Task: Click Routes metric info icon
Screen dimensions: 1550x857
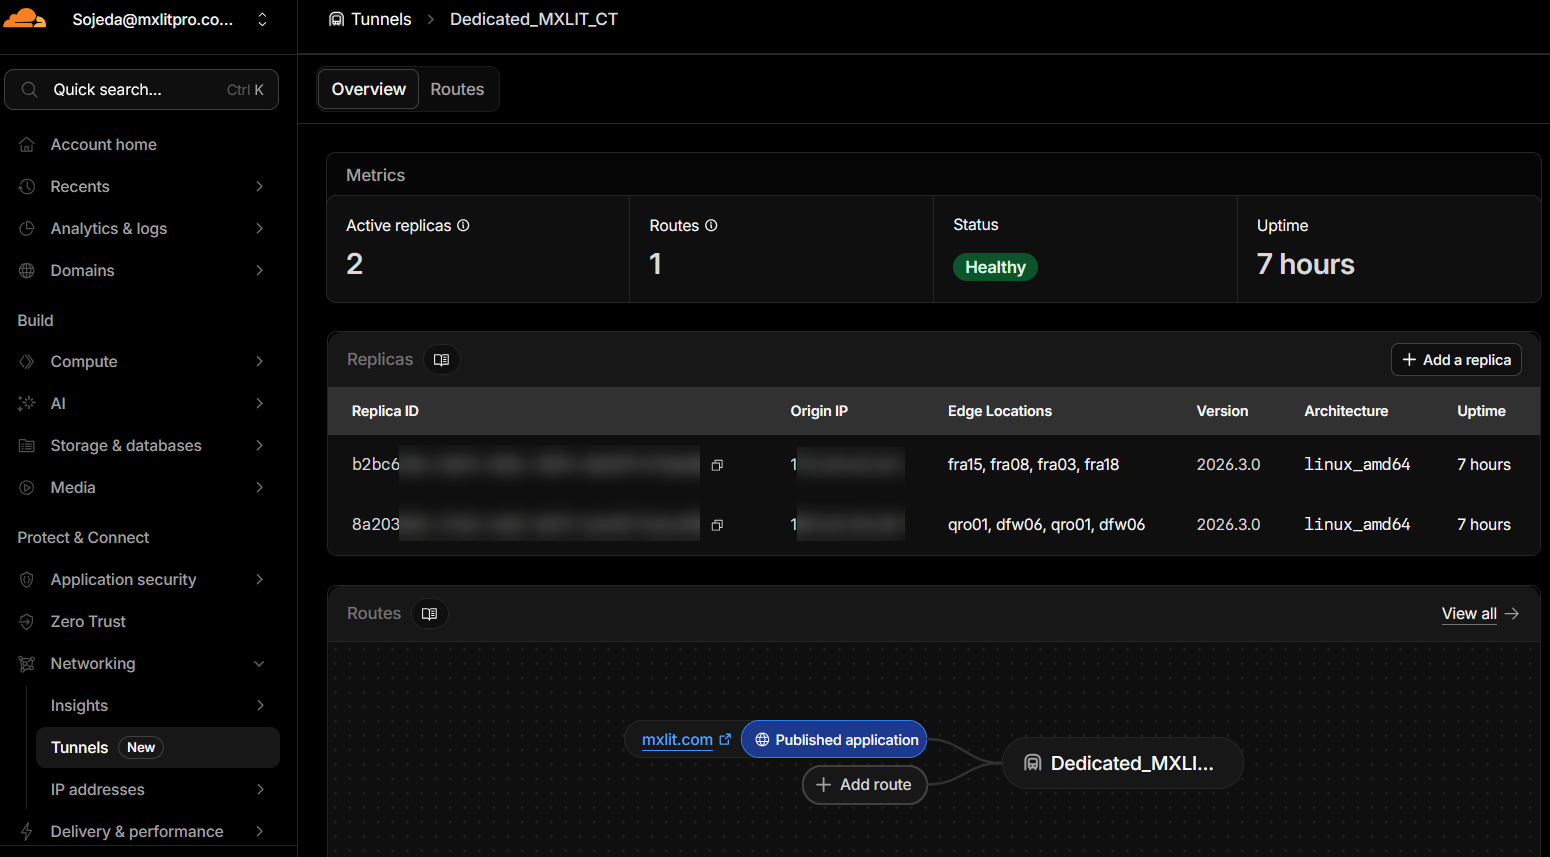Action: click(711, 226)
